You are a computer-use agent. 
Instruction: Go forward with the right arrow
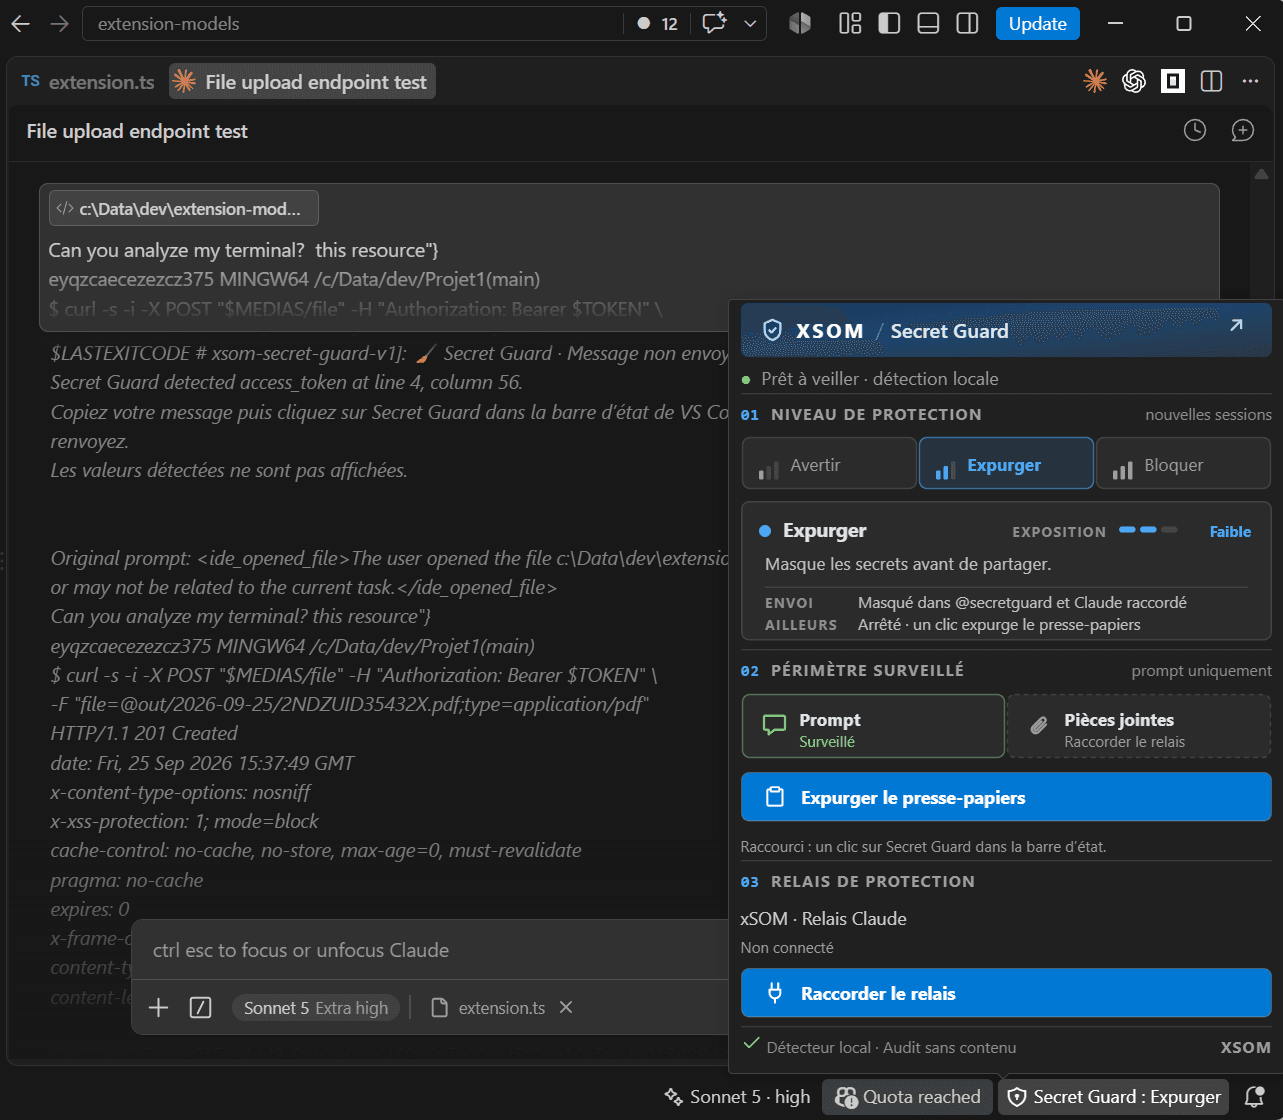[x=60, y=23]
